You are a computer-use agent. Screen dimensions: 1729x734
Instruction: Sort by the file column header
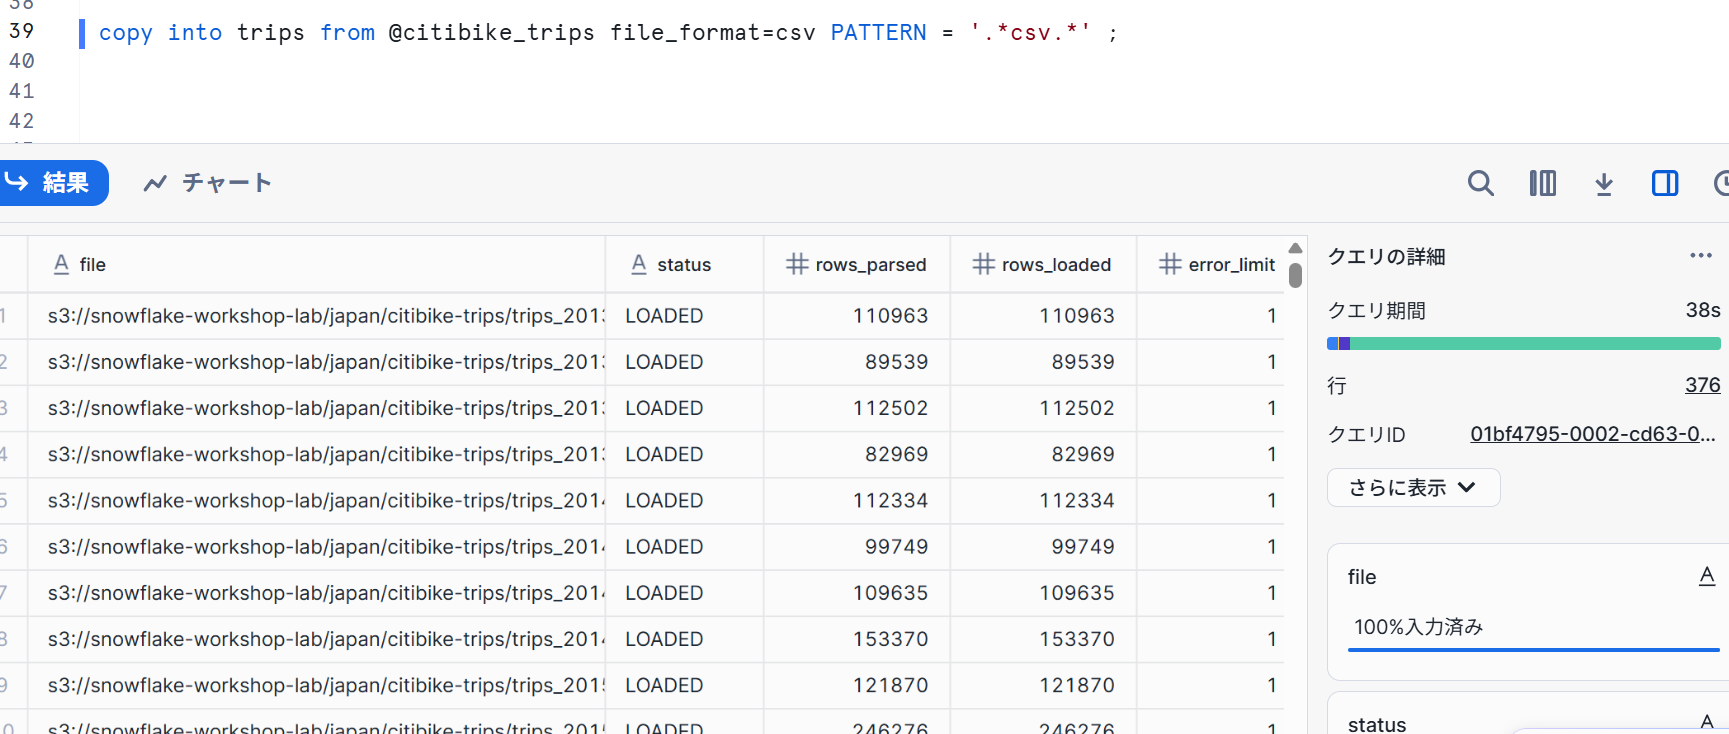click(x=316, y=265)
